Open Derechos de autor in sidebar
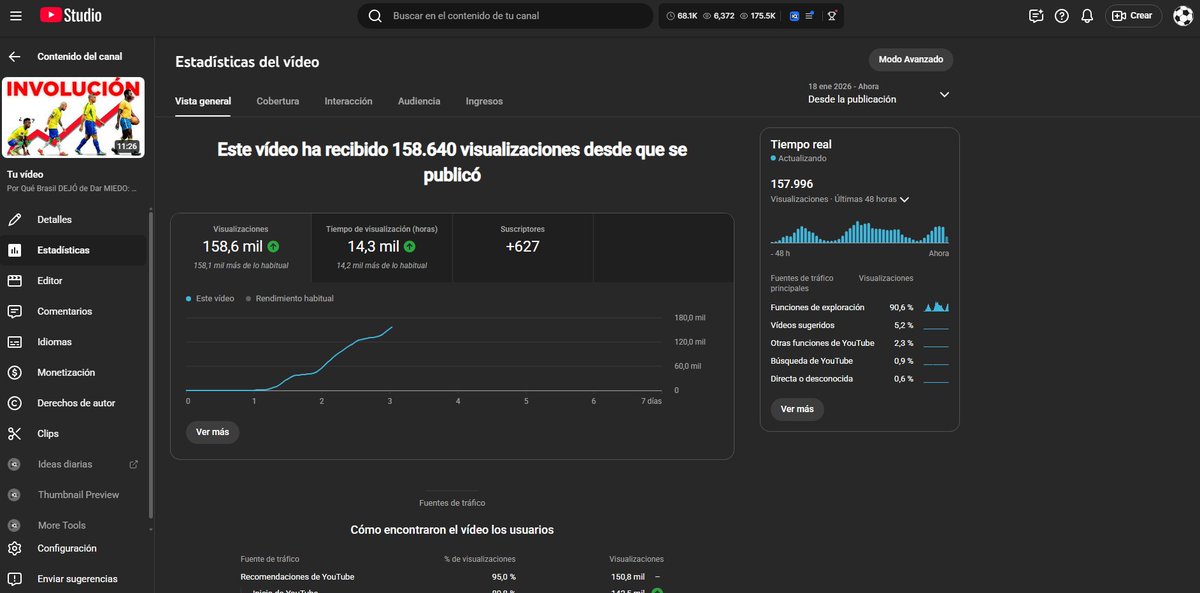The height and width of the screenshot is (593, 1200). (x=74, y=403)
